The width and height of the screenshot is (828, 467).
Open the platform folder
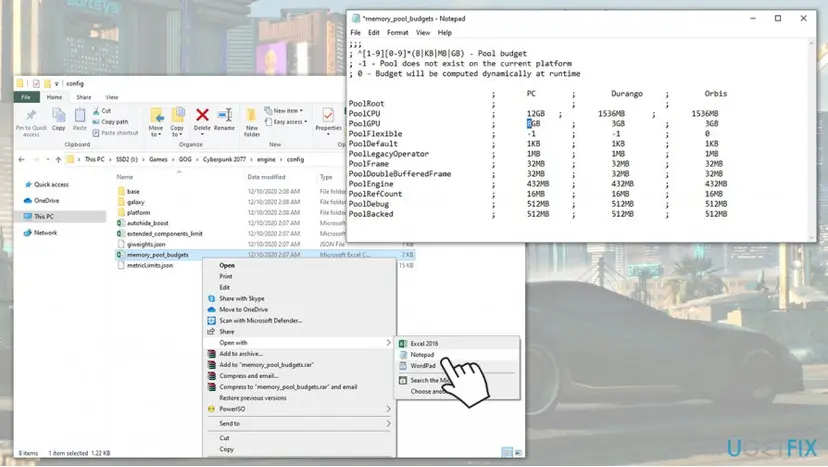[138, 212]
